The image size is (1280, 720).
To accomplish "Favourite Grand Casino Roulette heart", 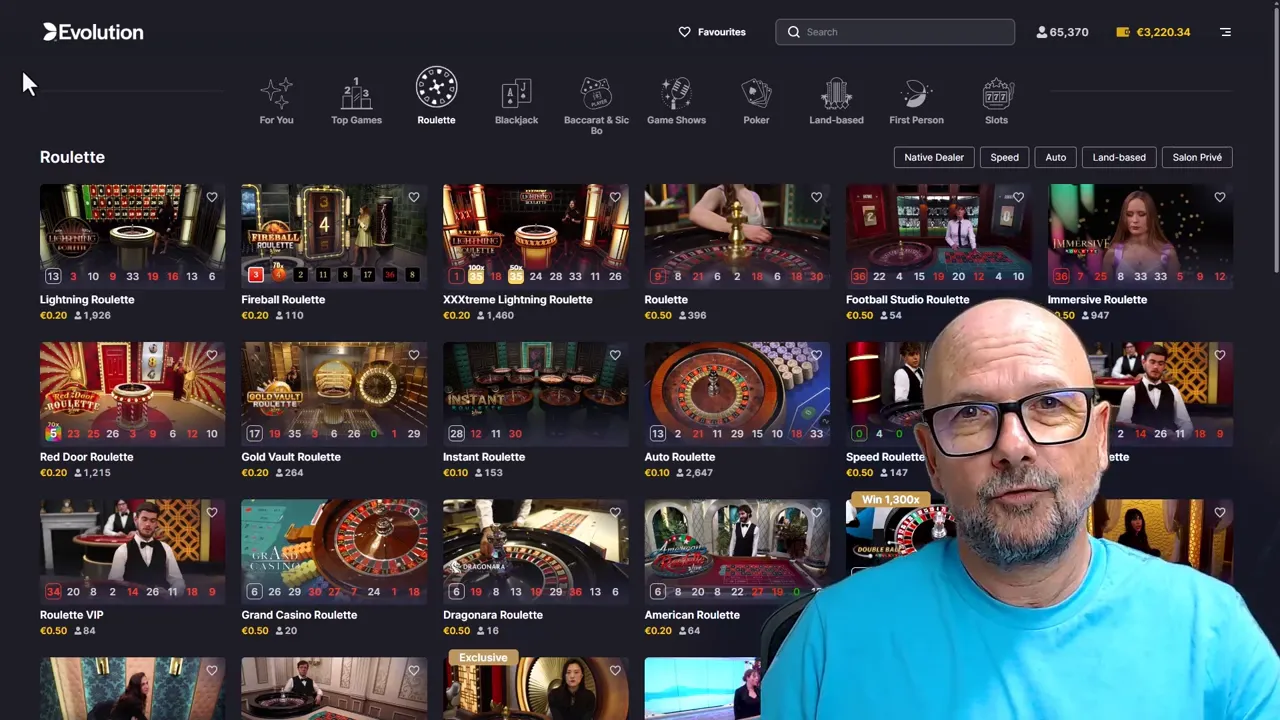I will click(414, 512).
